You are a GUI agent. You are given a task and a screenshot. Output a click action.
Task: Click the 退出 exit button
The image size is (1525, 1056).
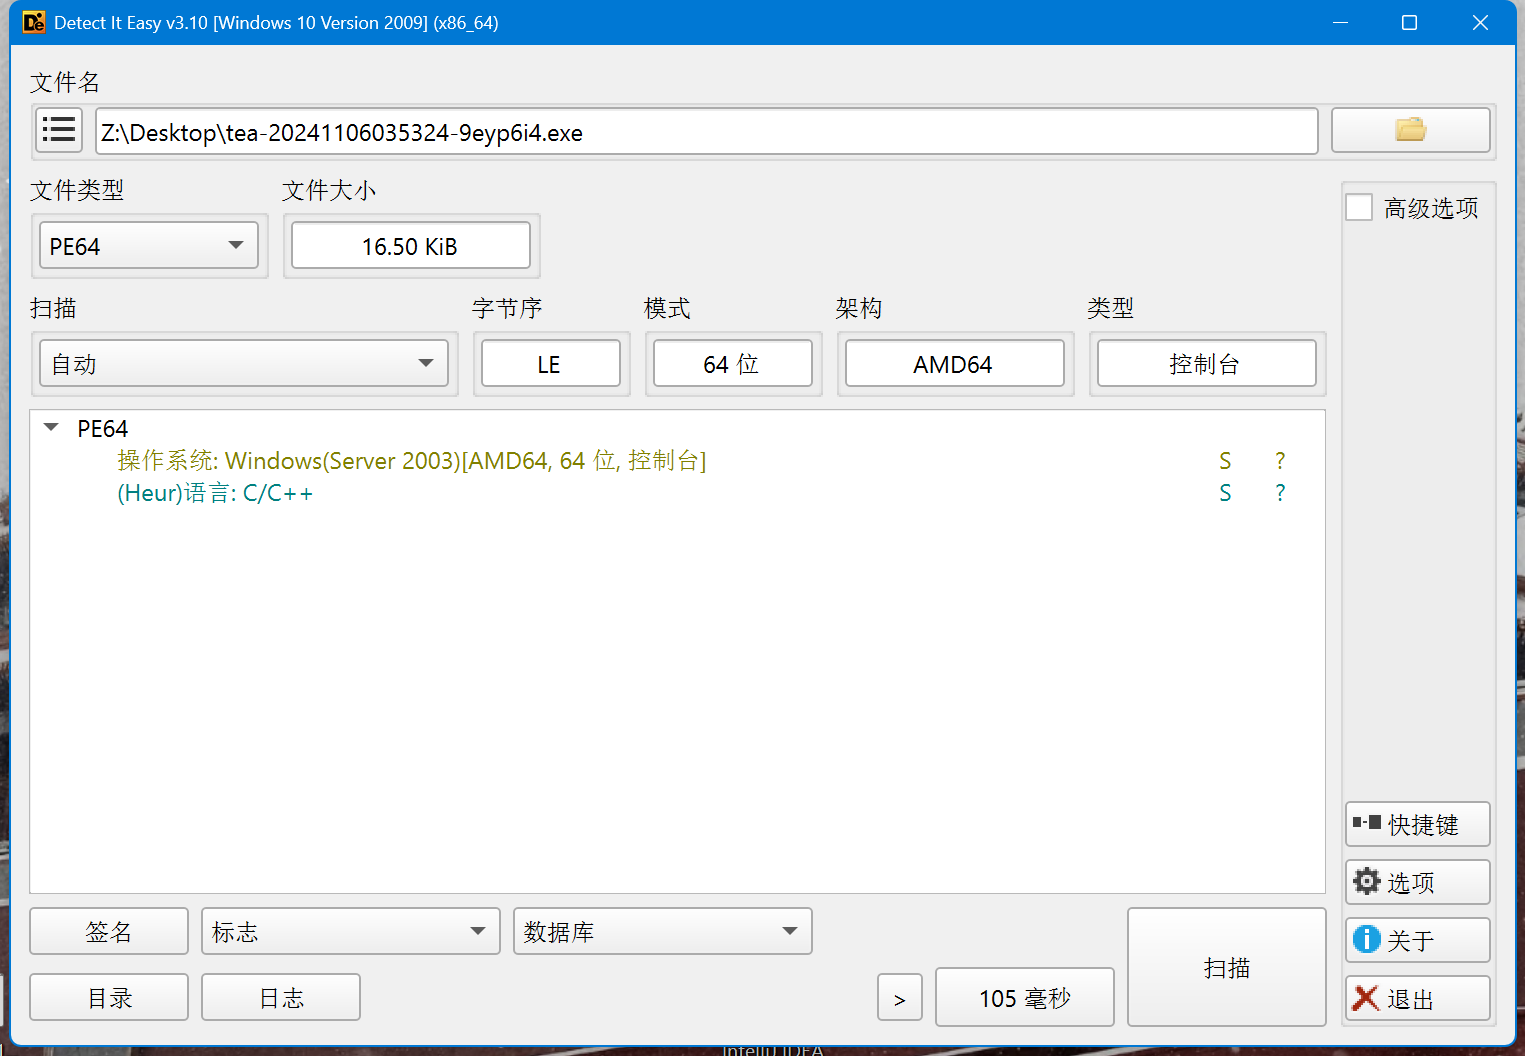[x=1418, y=998]
